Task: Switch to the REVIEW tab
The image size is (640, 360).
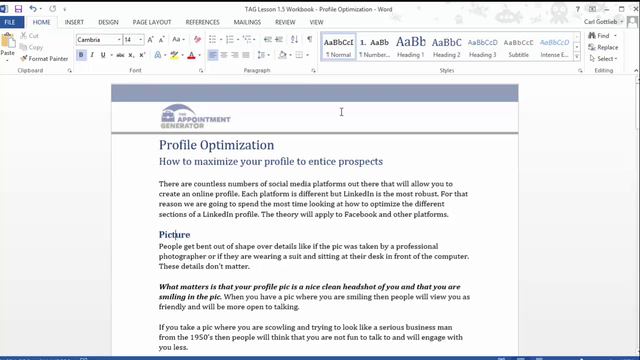Action: (285, 22)
